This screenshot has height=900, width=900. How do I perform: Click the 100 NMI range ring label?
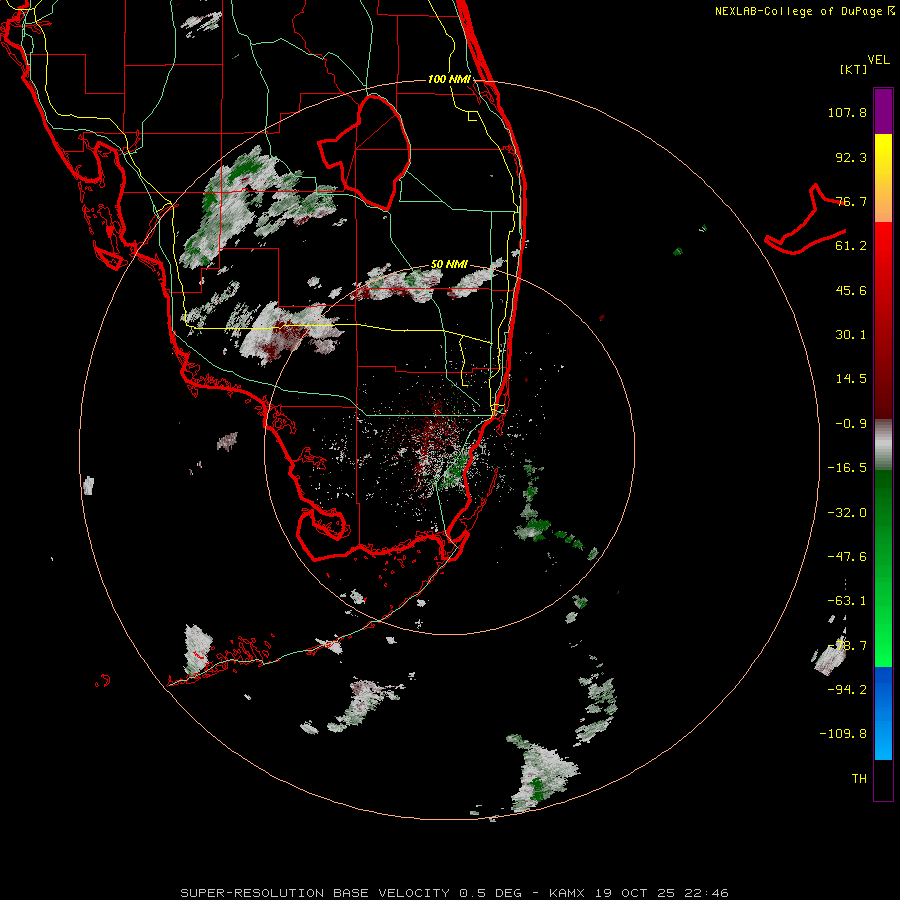[449, 79]
